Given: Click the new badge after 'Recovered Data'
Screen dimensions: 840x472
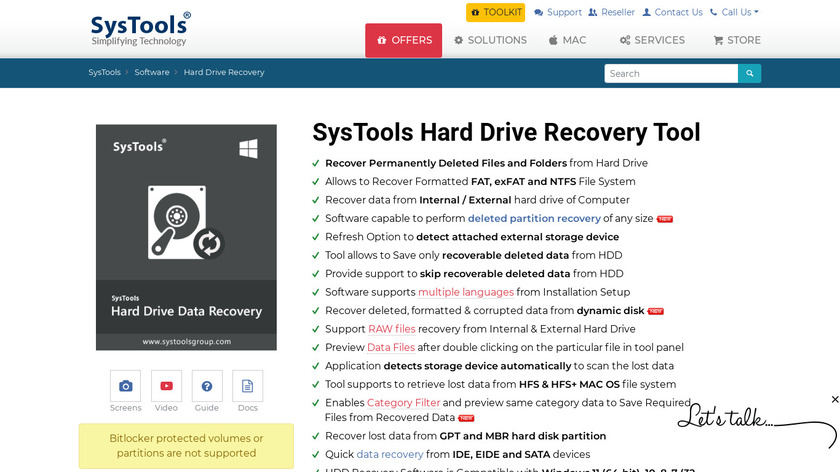Looking at the screenshot, I should pyautogui.click(x=466, y=418).
